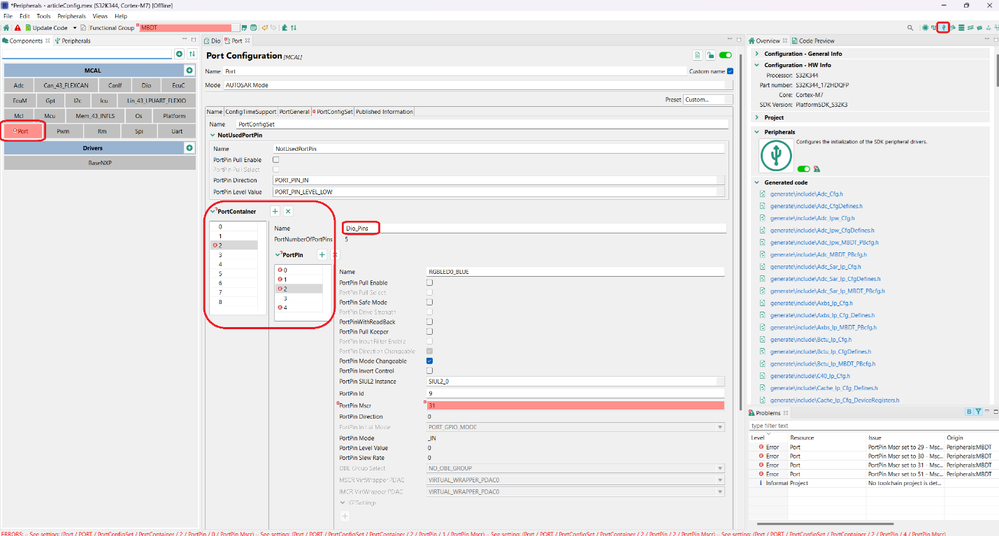Screen dimensions: 999x536
Task: Open the Update Code dropdown arrow
Action: (75, 27)
